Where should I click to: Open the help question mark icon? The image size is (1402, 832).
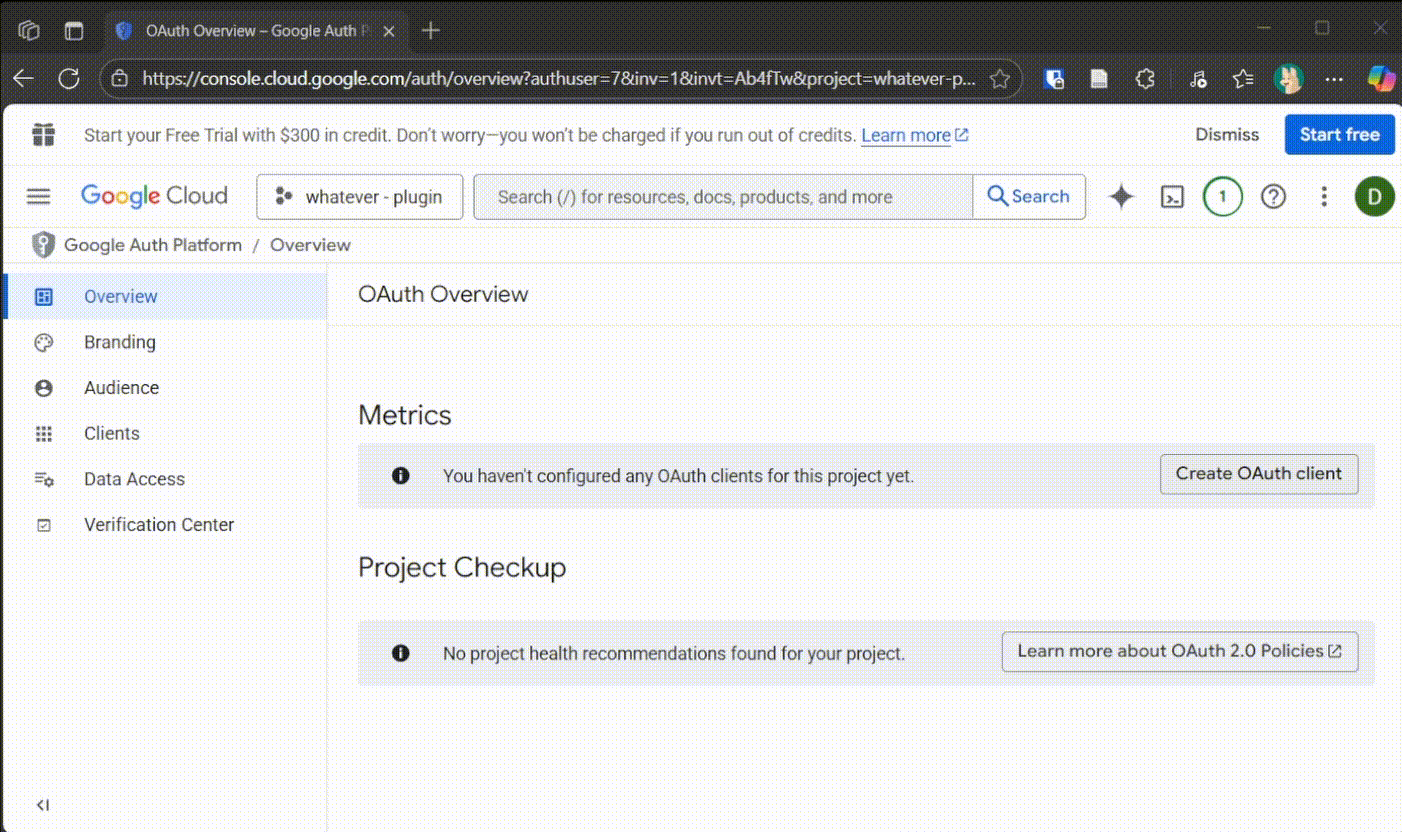click(x=1273, y=197)
